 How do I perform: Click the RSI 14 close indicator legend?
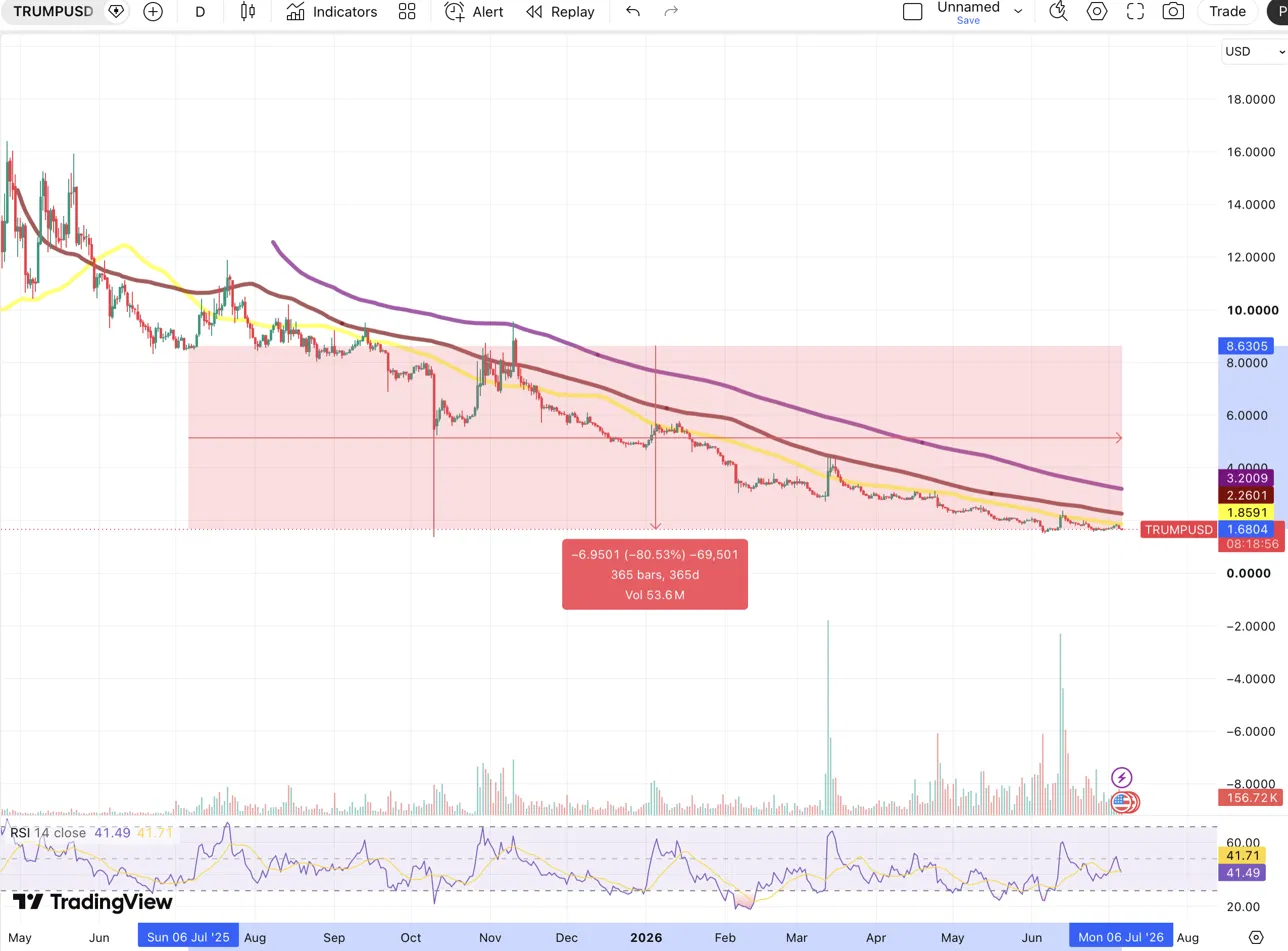[x=48, y=832]
